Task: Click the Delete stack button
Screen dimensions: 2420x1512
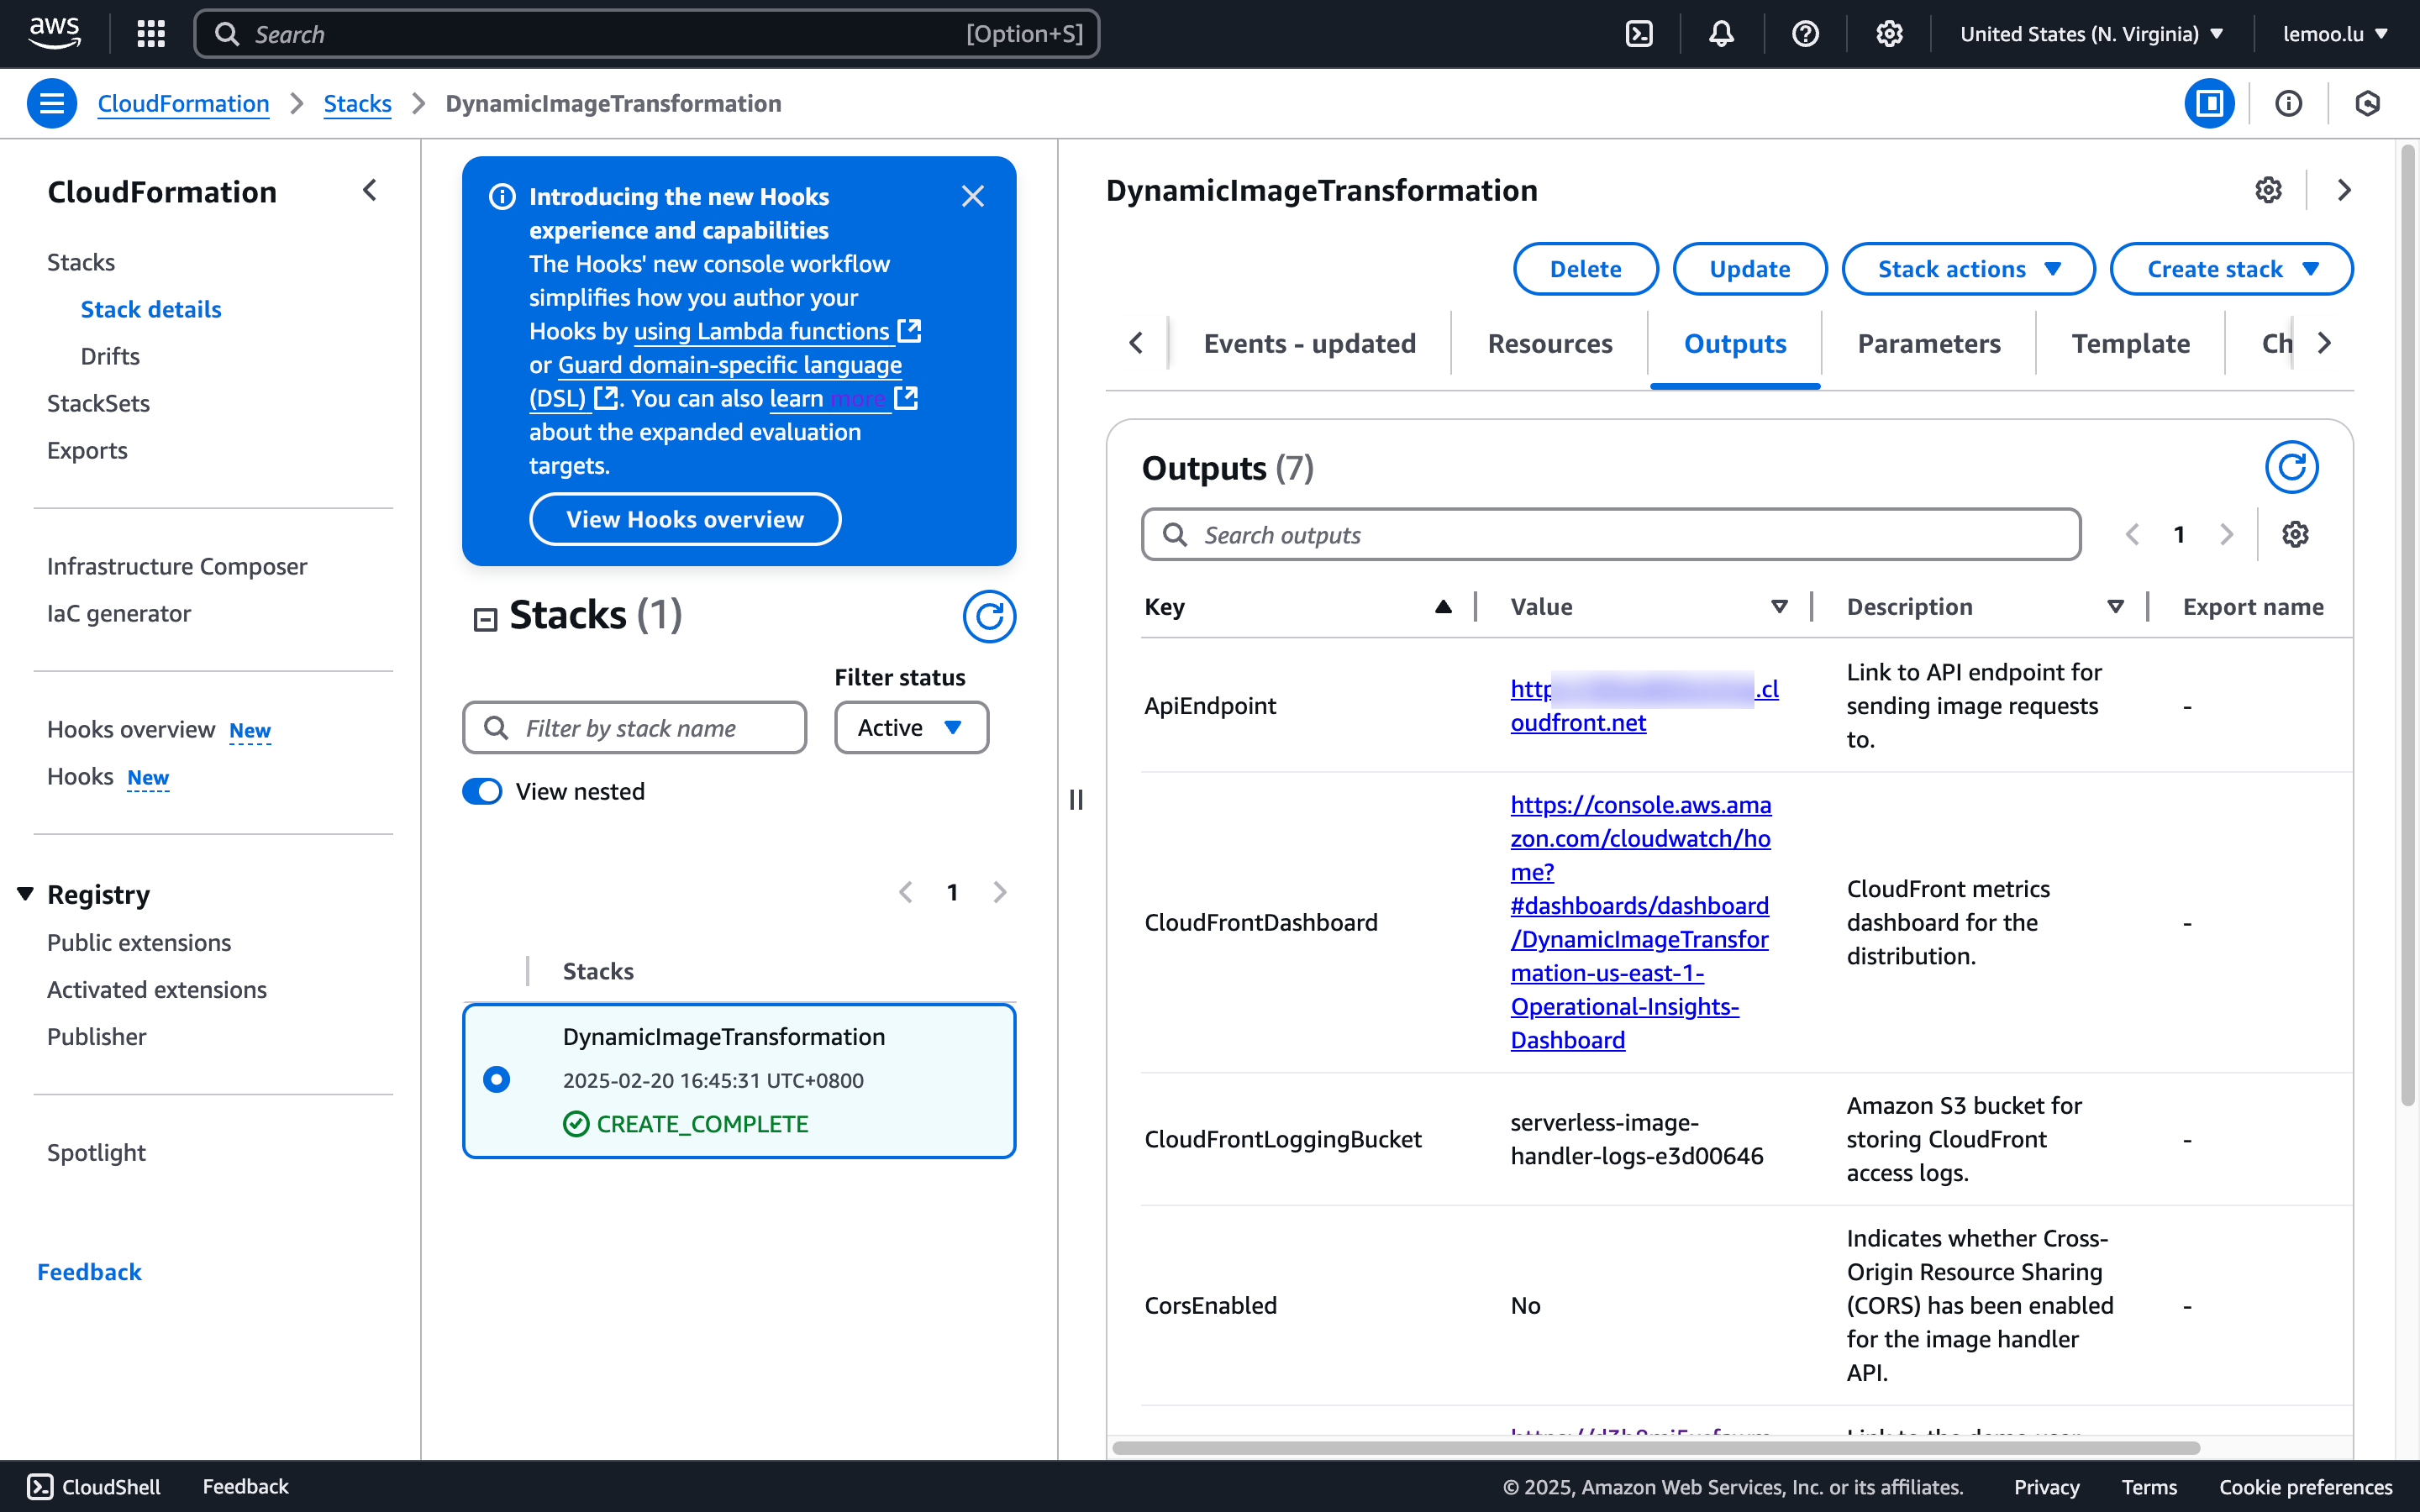Action: (1585, 269)
